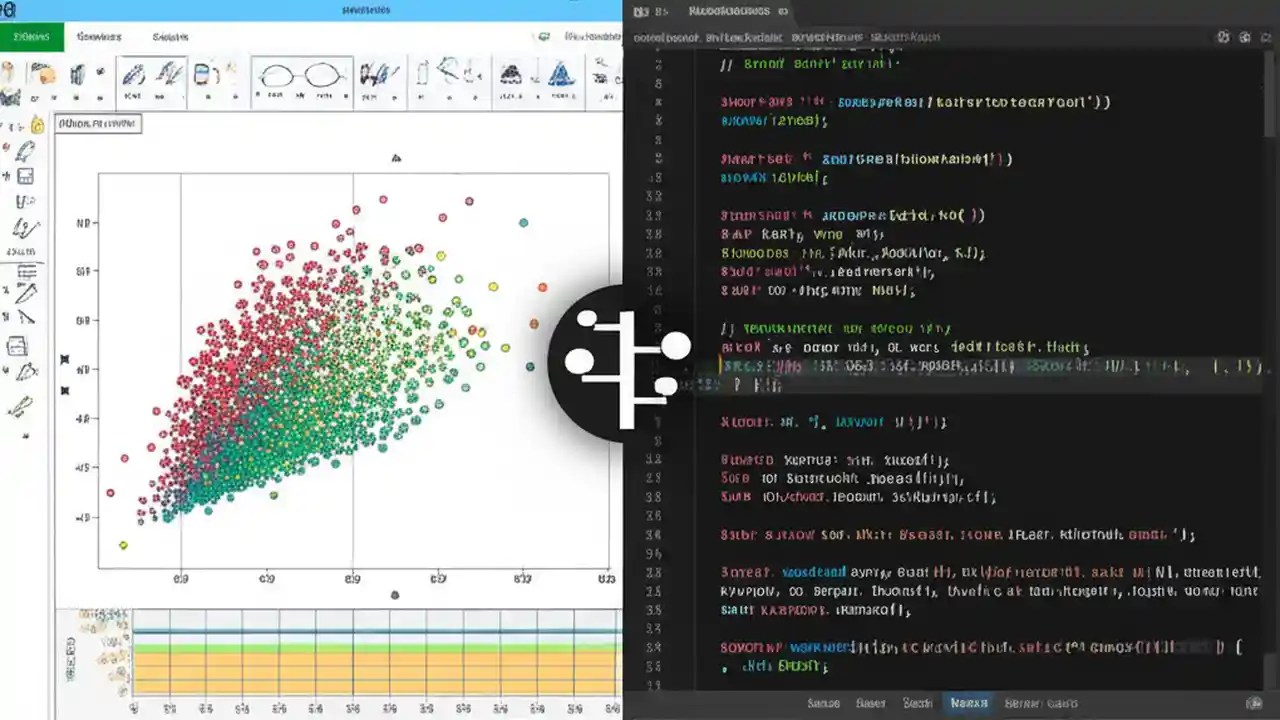The width and height of the screenshot is (1280, 720).
Task: Click the leftmost status bar label at the editor bottom
Action: pos(823,703)
